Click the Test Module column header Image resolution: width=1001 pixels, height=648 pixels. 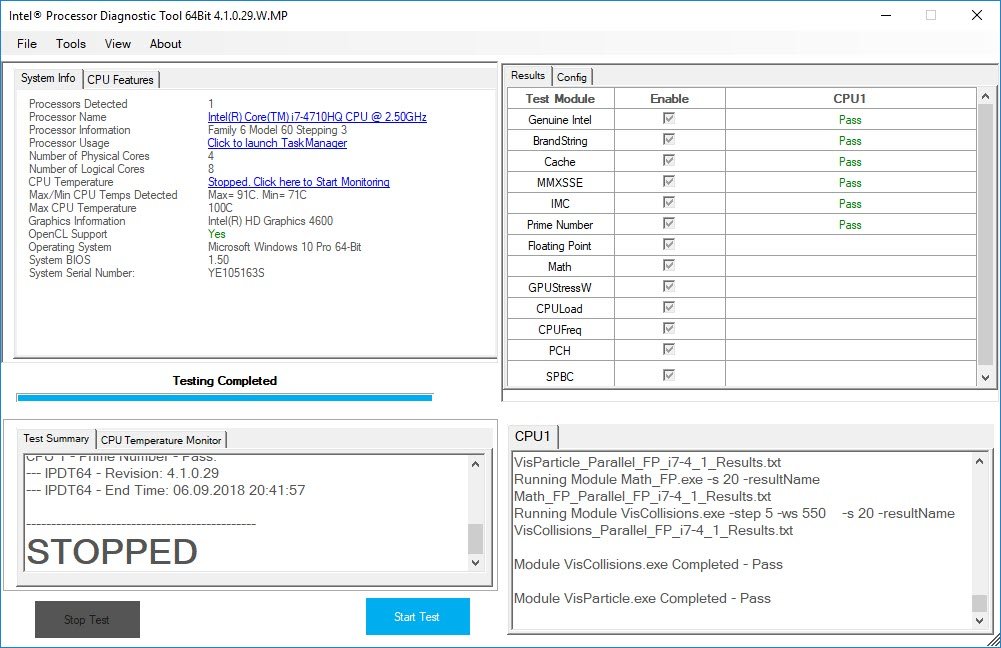tap(561, 99)
